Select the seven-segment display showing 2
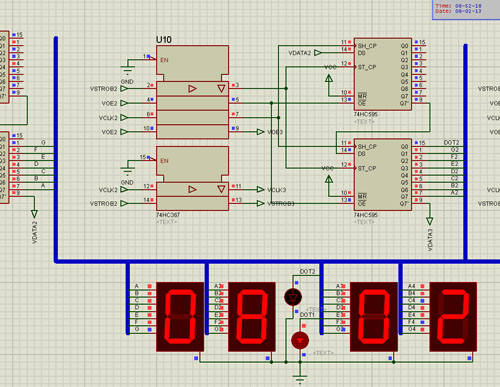This screenshot has width=500, height=387. pyautogui.click(x=453, y=317)
